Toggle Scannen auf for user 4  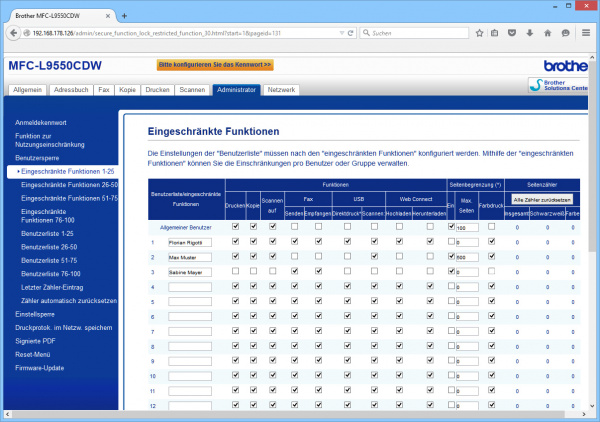[x=272, y=286]
